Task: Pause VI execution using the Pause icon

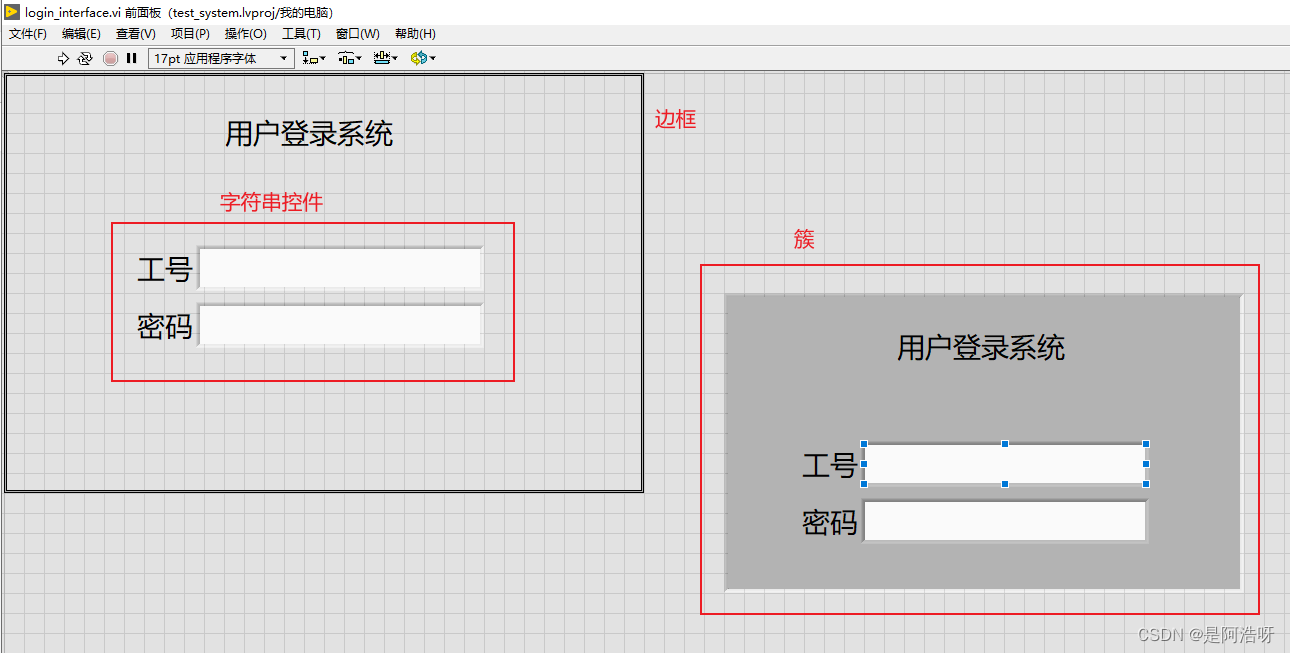Action: [x=131, y=58]
